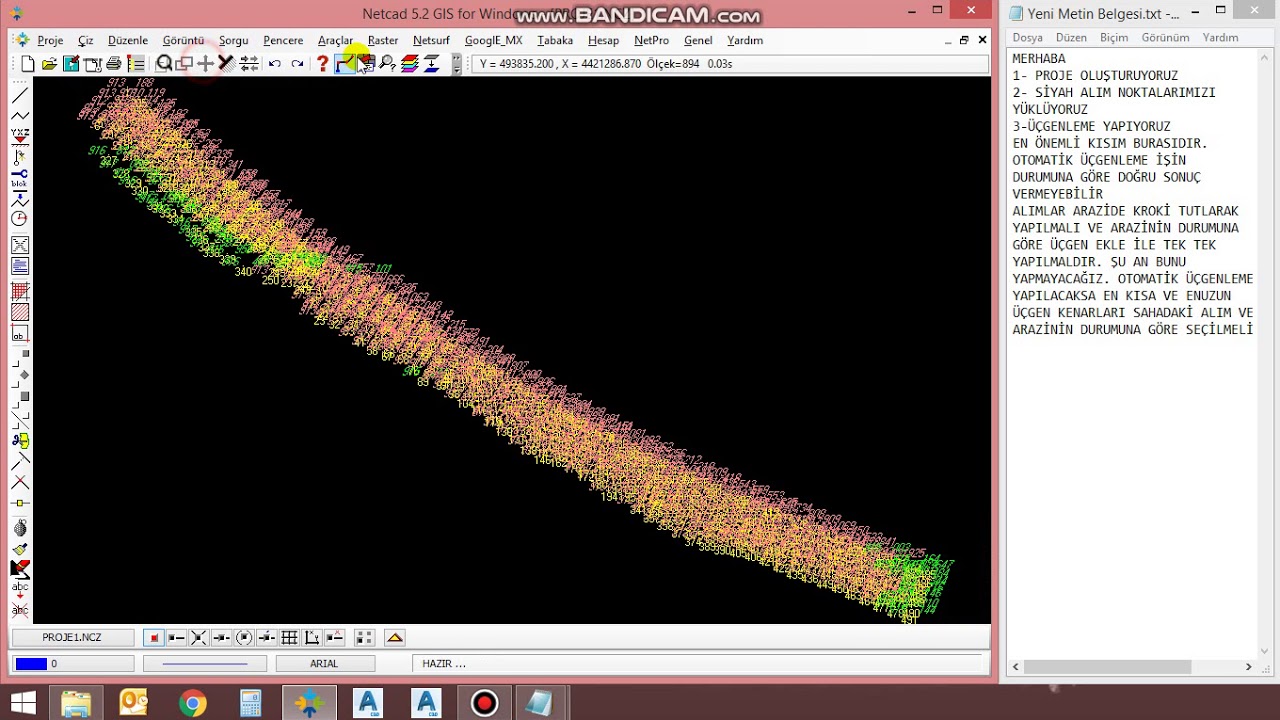Viewport: 1280px width, 720px height.
Task: Click the Open folder toolbar icon
Action: [49, 64]
